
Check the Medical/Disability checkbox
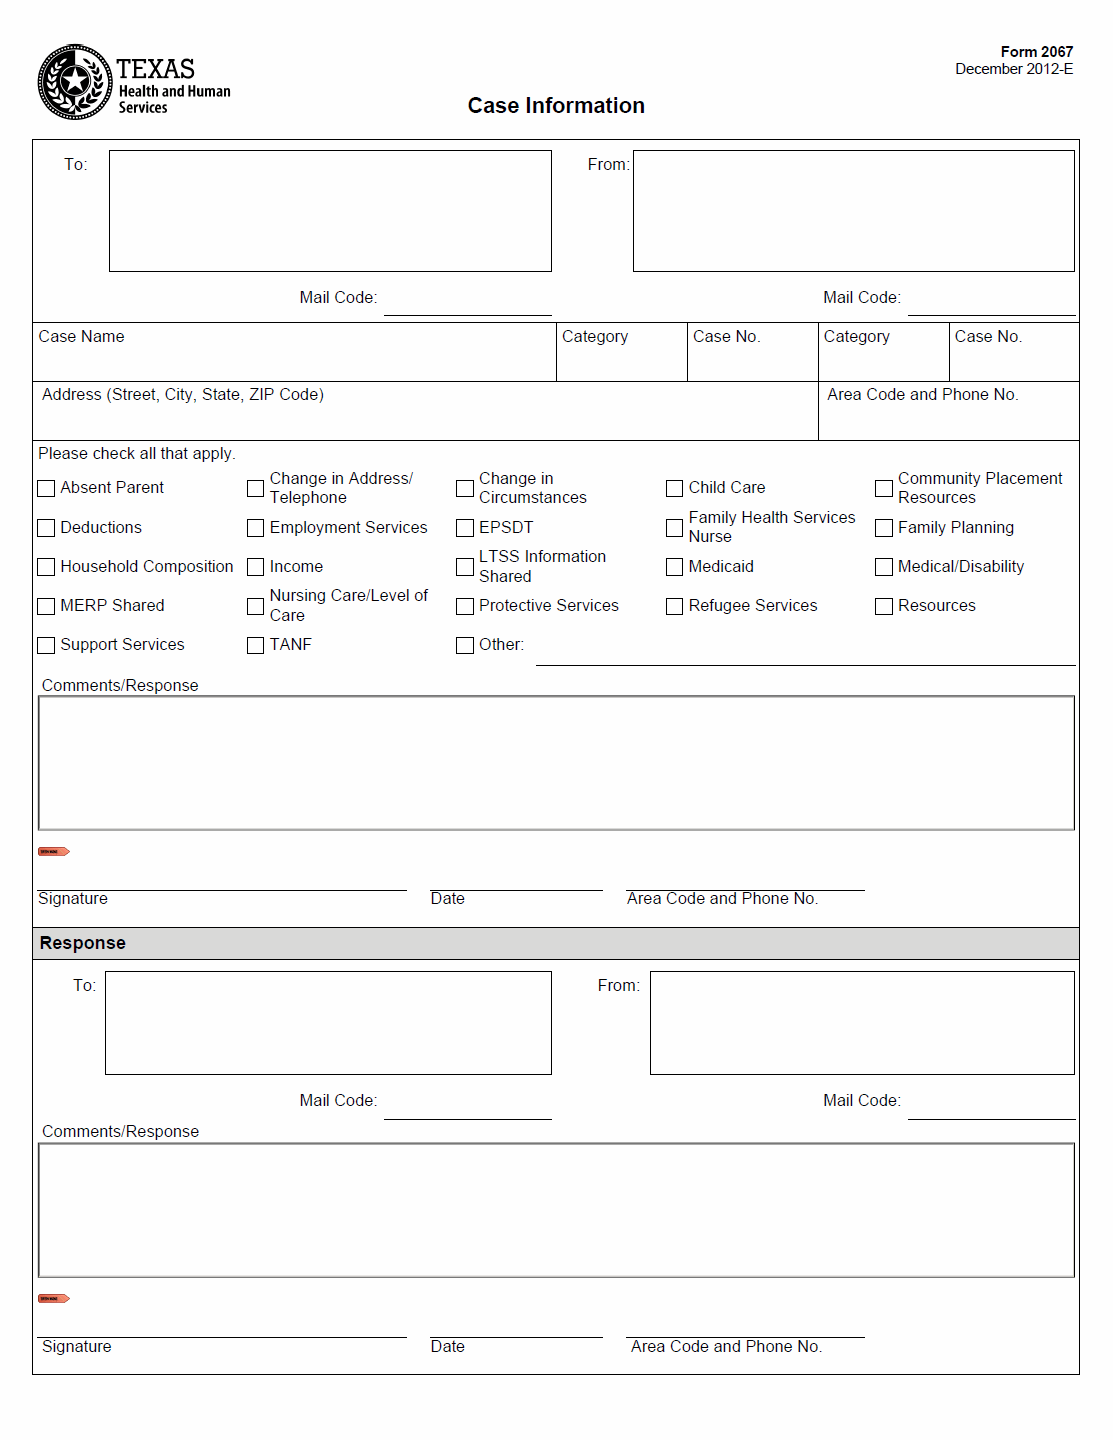point(884,567)
